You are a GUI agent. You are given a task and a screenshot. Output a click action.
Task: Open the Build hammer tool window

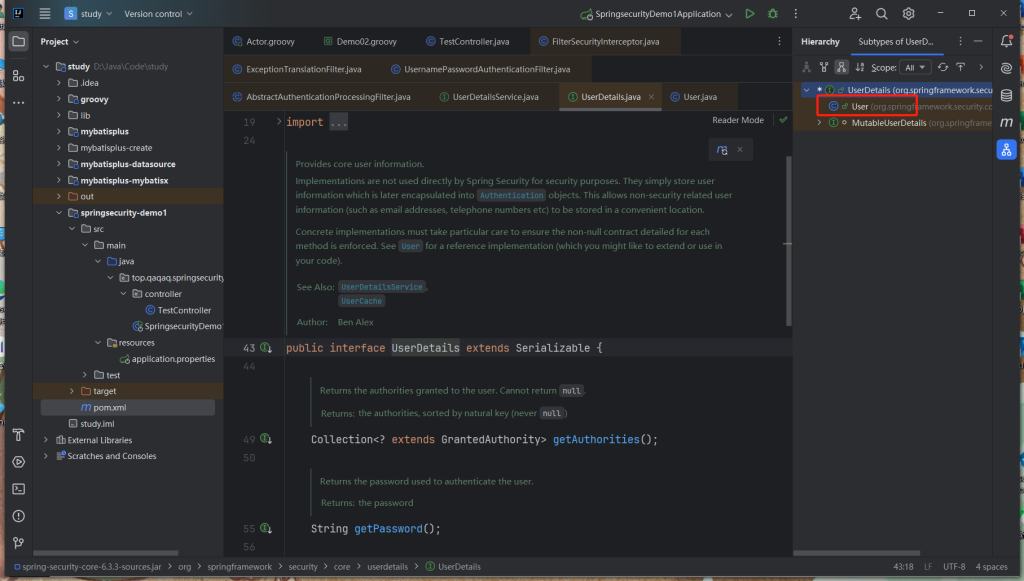pyautogui.click(x=18, y=435)
